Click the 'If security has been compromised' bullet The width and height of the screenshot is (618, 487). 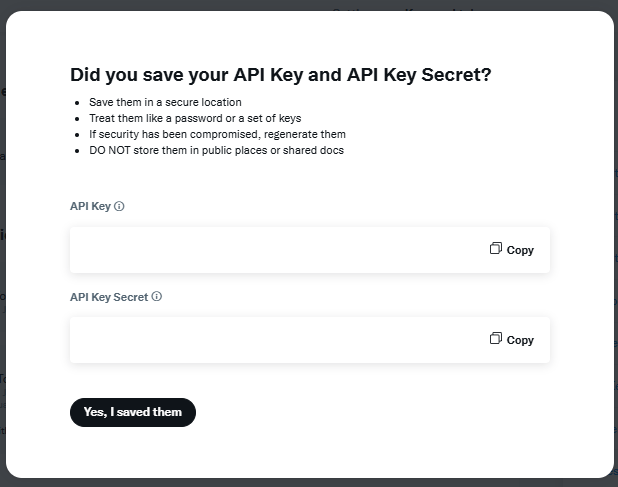pos(217,134)
